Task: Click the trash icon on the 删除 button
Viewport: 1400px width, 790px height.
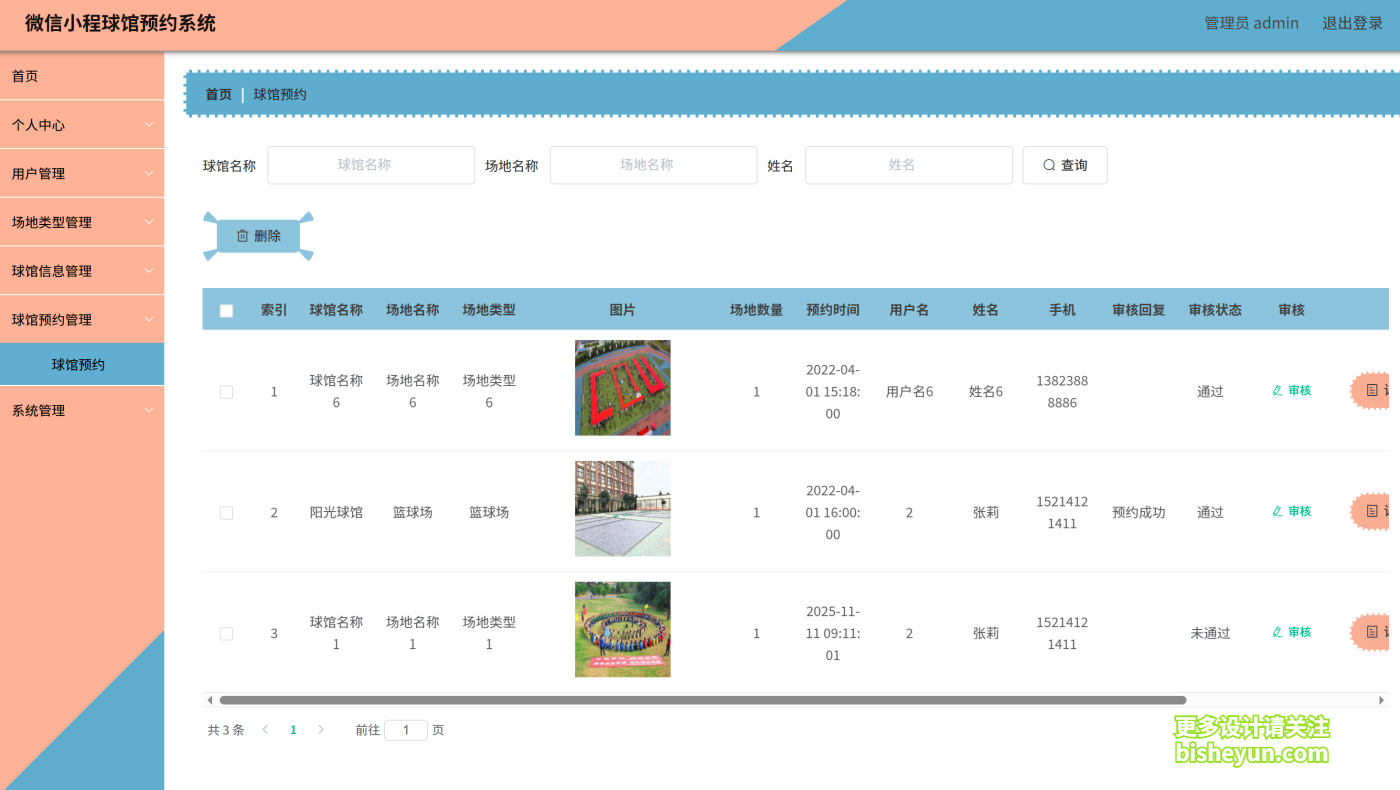Action: pos(242,235)
